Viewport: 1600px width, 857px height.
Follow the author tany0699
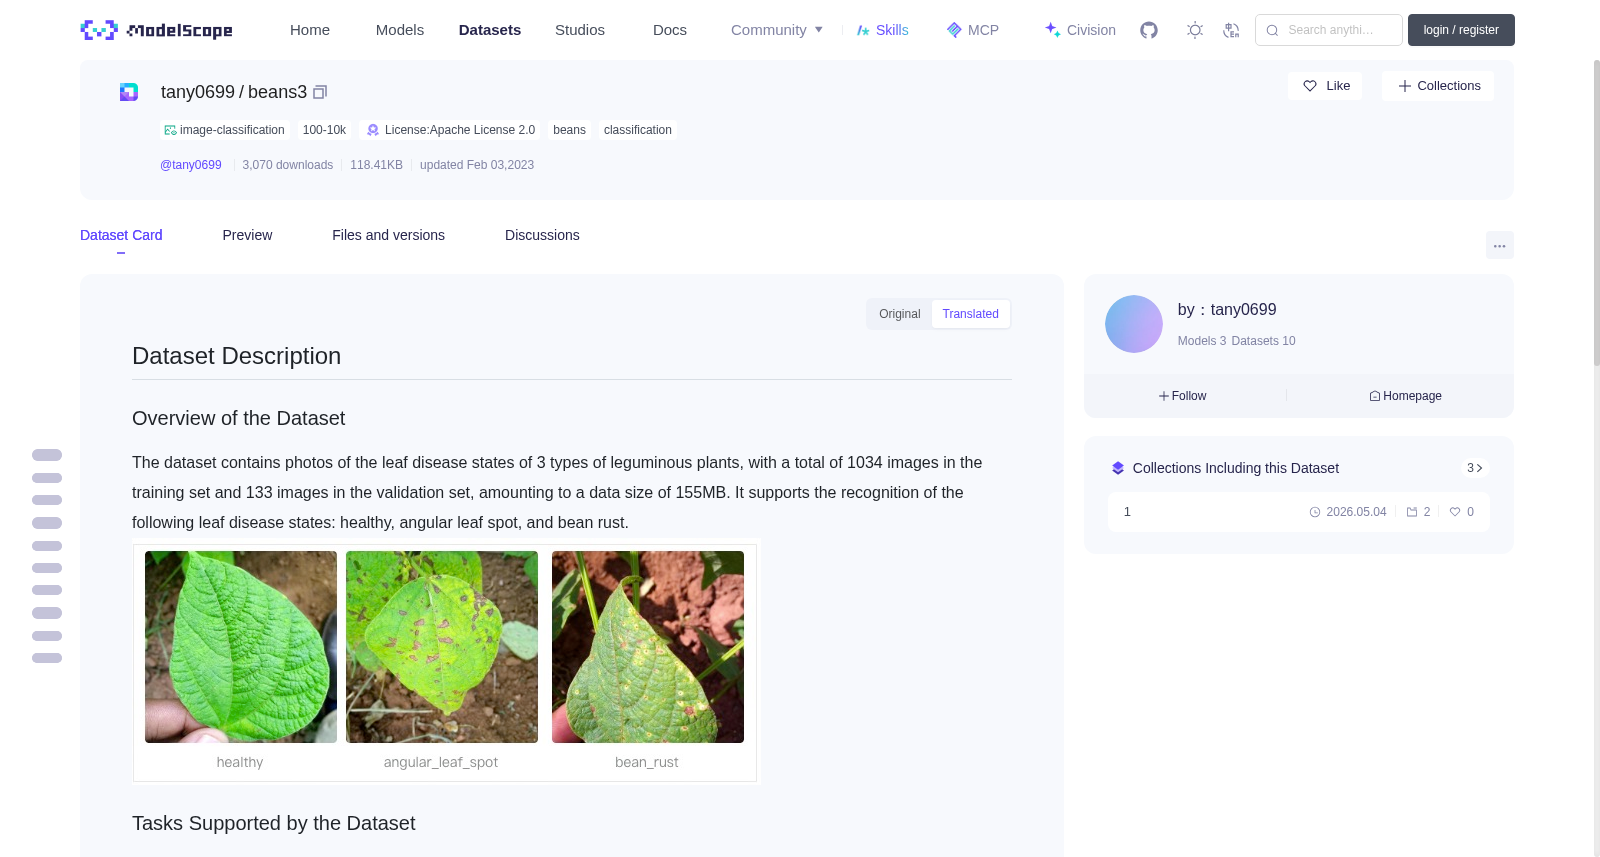[x=1182, y=396]
